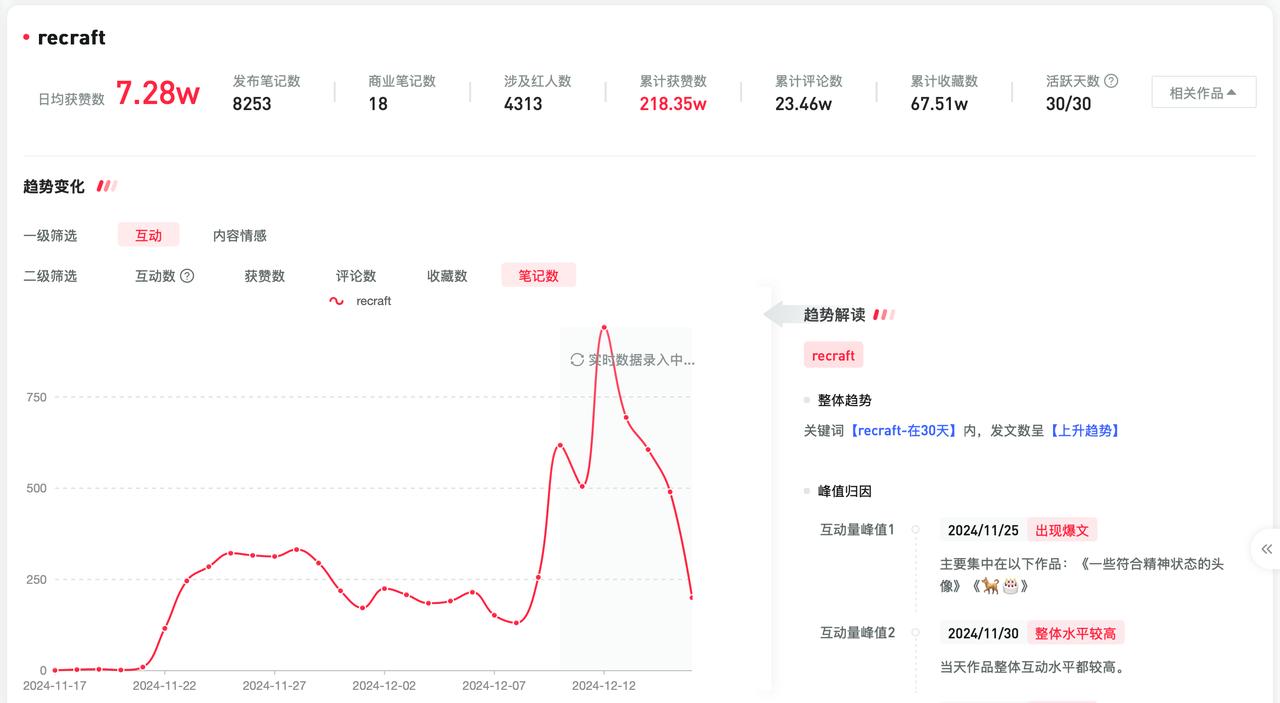The height and width of the screenshot is (703, 1280).
Task: Click the 2024-12-12 x-axis date
Action: [603, 686]
